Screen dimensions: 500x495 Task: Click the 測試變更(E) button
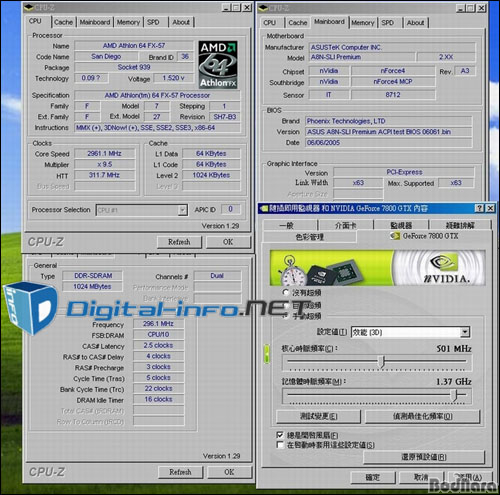(x=319, y=416)
